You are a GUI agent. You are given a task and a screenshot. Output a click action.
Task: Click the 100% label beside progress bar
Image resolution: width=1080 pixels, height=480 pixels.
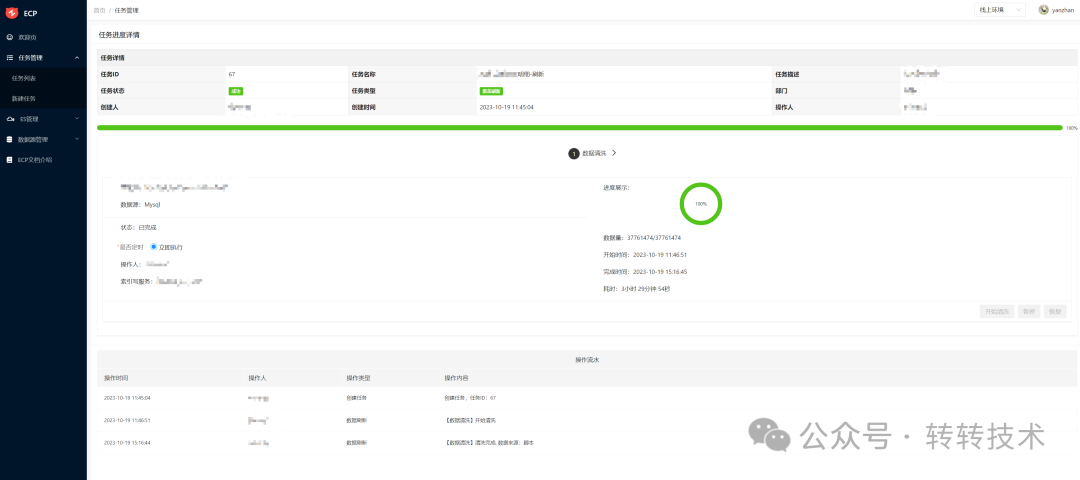(1072, 128)
